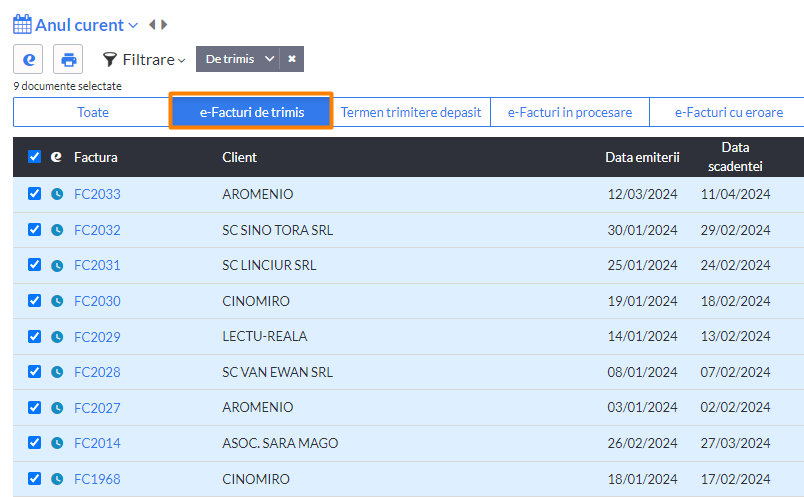Open invoice FC2028 link
Image resolution: width=804 pixels, height=497 pixels.
pyautogui.click(x=97, y=372)
